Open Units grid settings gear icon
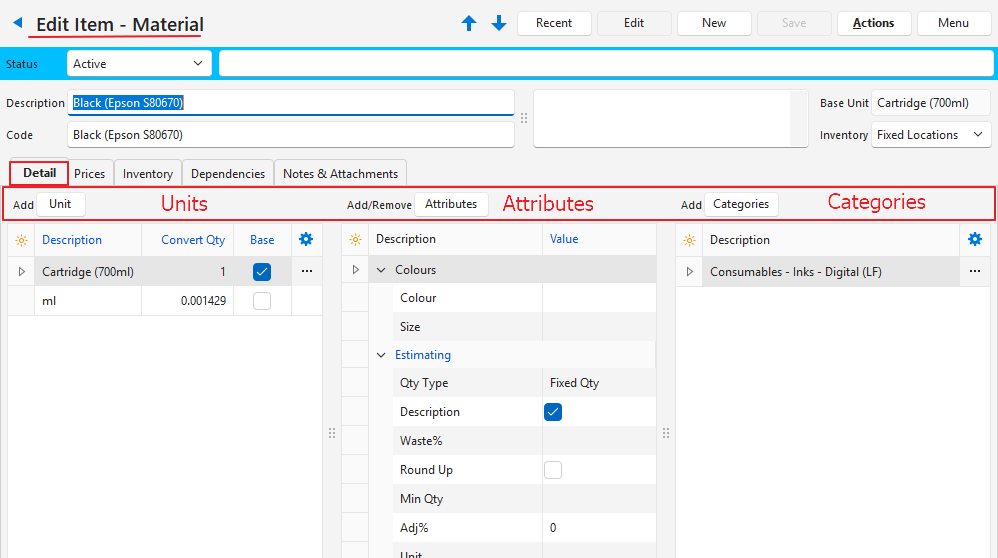 tap(306, 239)
